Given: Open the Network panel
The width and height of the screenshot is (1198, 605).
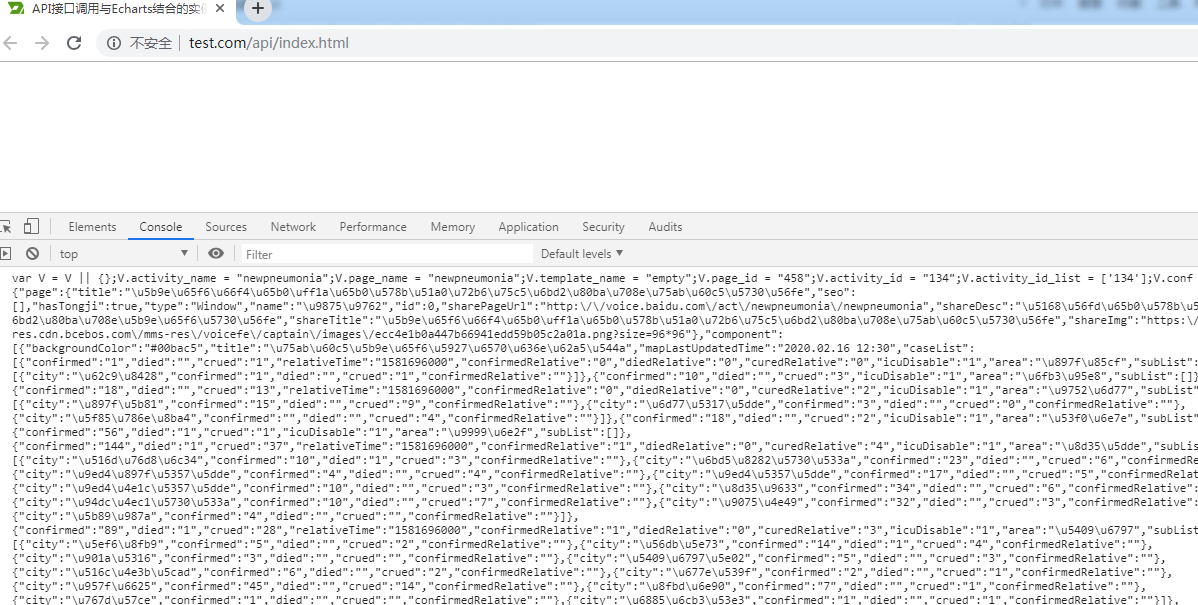Looking at the screenshot, I should click(293, 227).
